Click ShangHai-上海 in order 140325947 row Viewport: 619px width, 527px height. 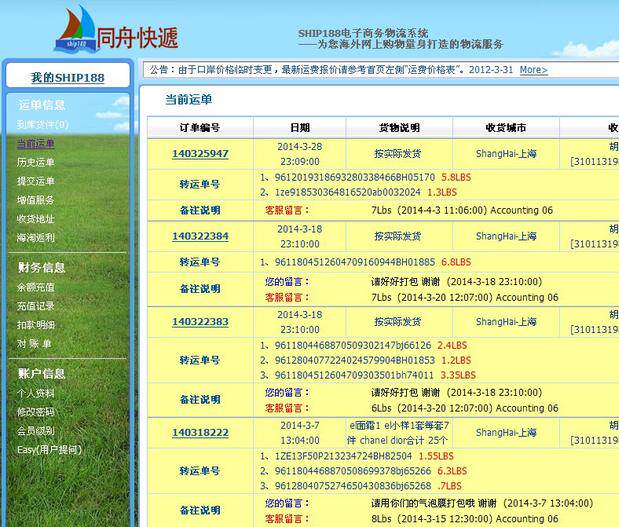506,154
